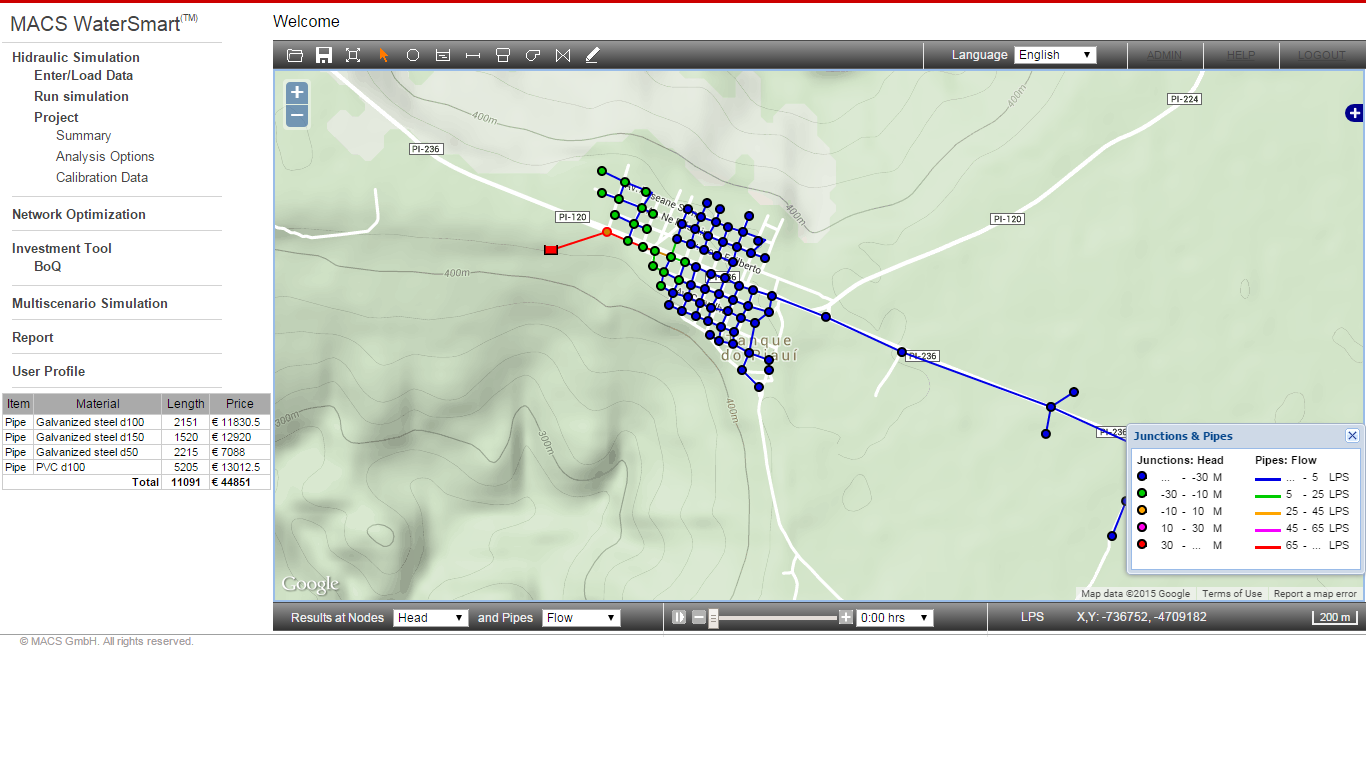
Task: Click the time slider handle
Action: [713, 618]
